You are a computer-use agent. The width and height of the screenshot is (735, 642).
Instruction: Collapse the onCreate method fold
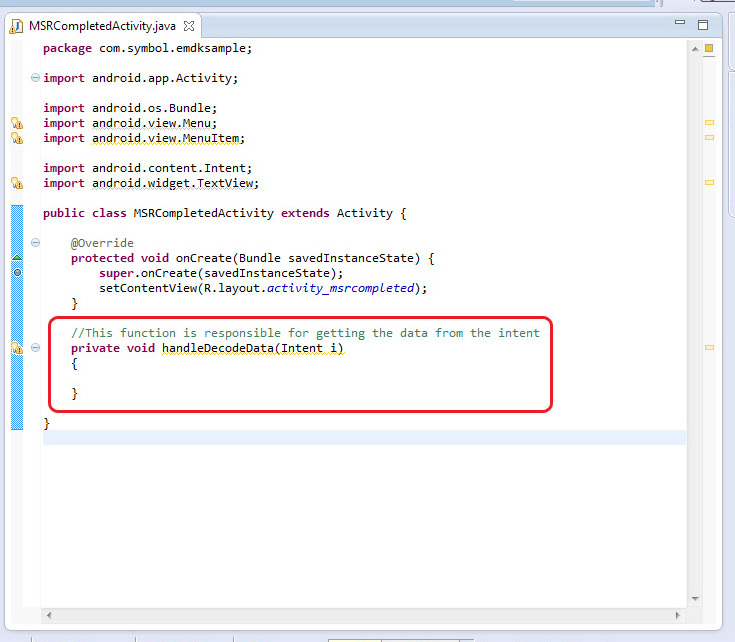coord(36,243)
